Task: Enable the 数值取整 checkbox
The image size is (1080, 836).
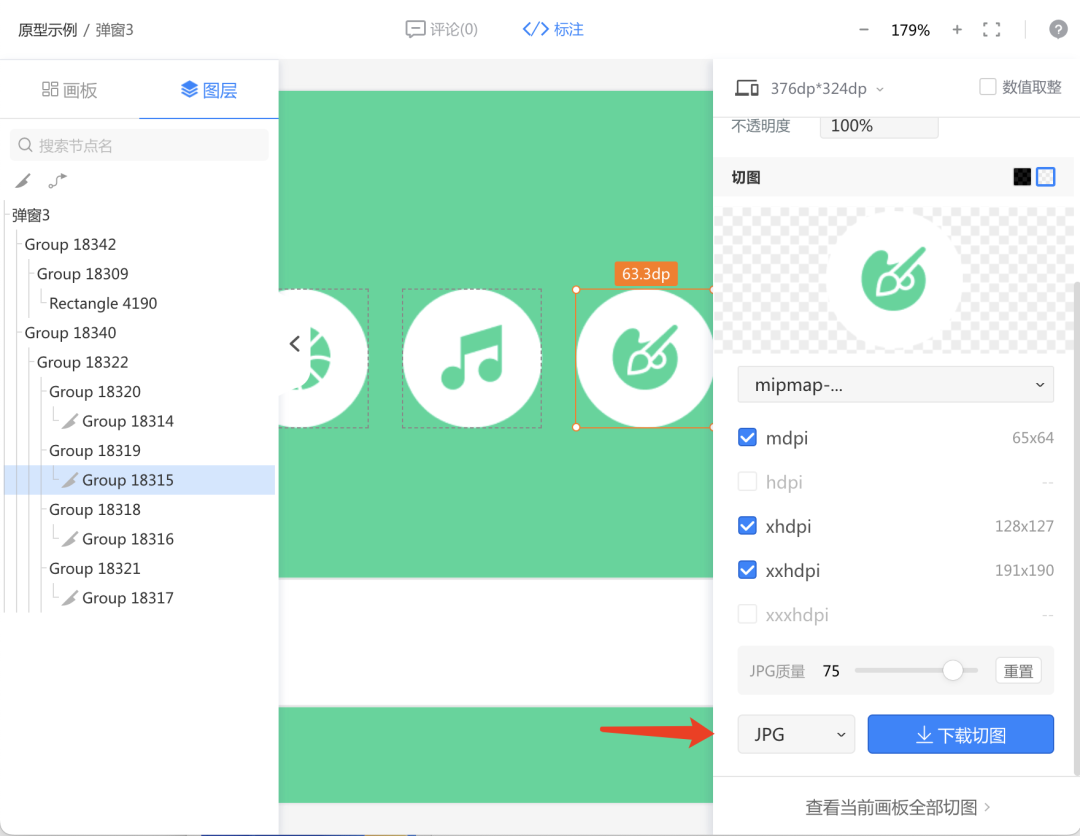Action: click(988, 87)
